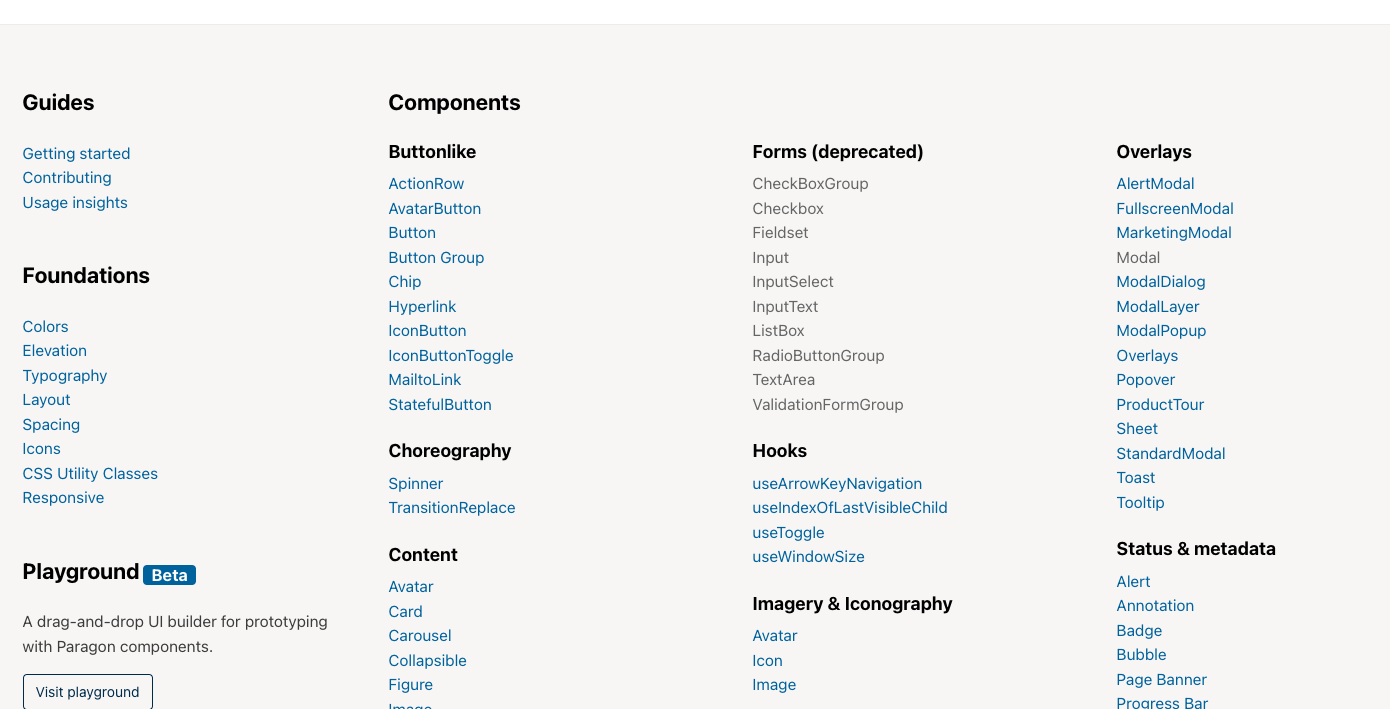This screenshot has width=1390, height=709.
Task: Open the Spinner component page
Action: click(x=415, y=483)
